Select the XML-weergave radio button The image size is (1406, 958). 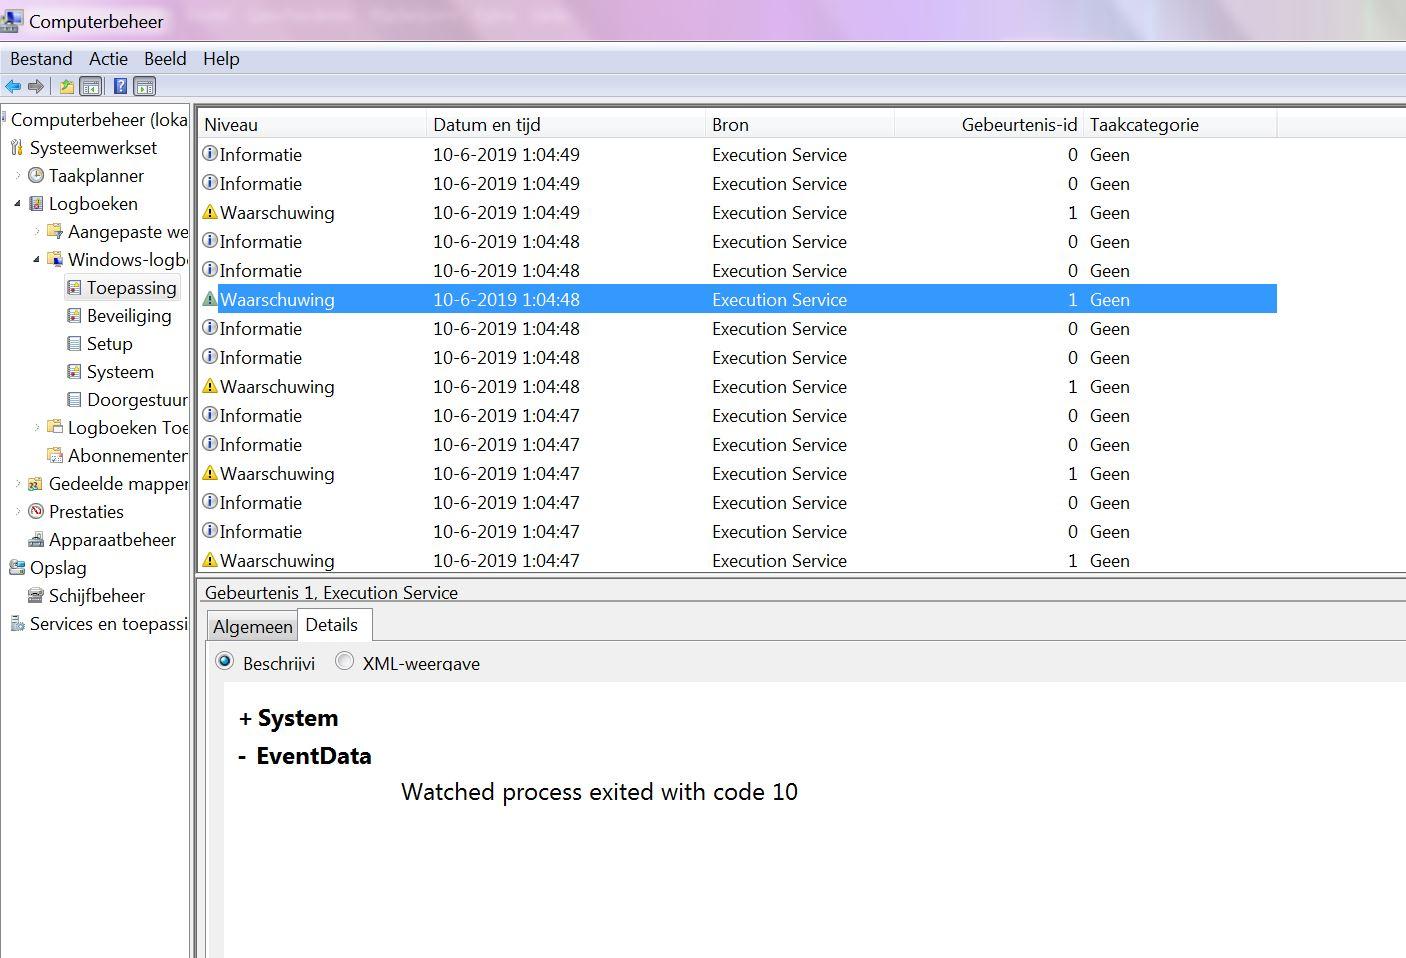tap(344, 661)
